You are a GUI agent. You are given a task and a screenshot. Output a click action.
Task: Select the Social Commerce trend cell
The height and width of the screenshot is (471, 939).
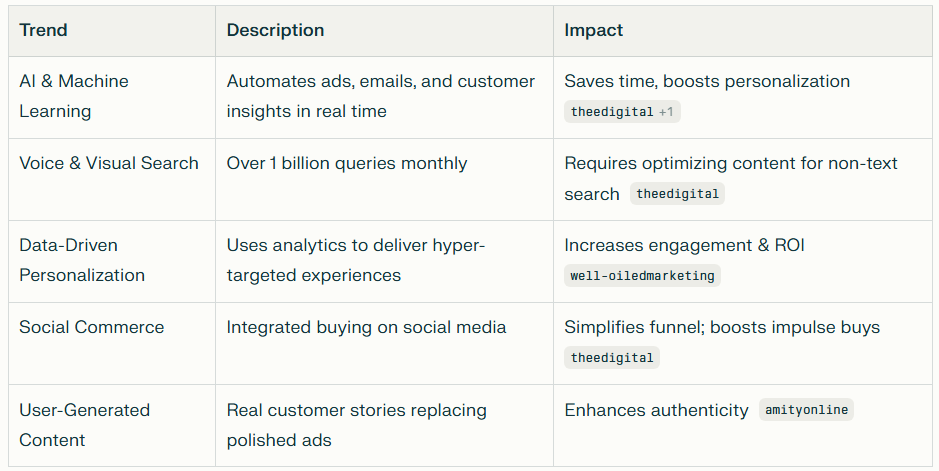pyautogui.click(x=92, y=327)
